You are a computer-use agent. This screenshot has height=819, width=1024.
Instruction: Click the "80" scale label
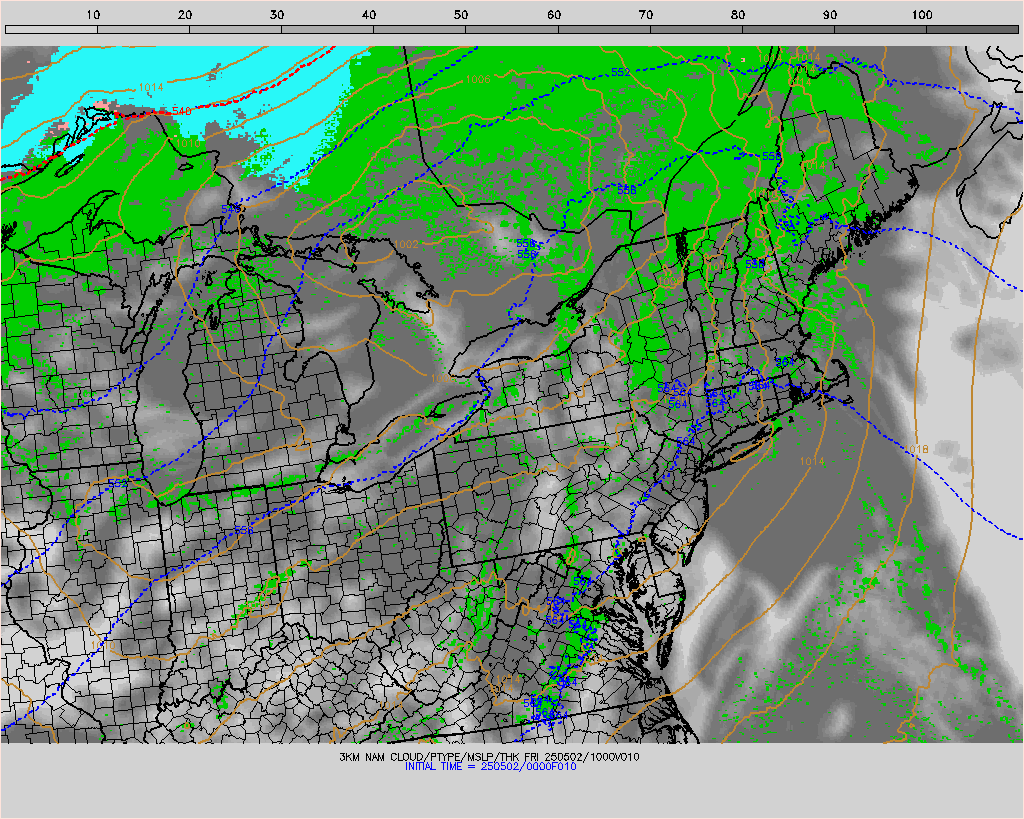click(738, 14)
